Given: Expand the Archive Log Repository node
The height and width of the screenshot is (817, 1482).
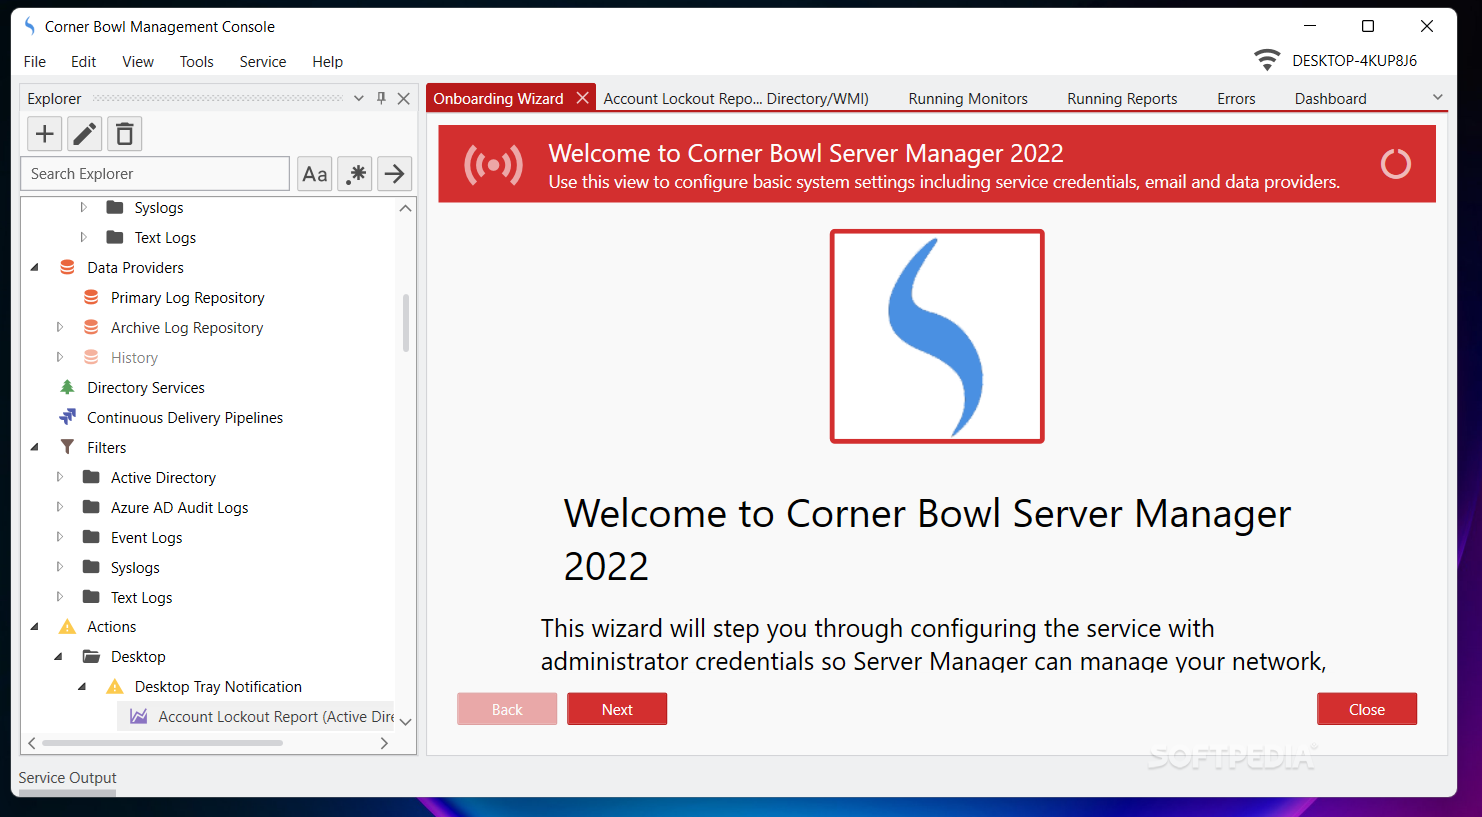Looking at the screenshot, I should pos(59,328).
